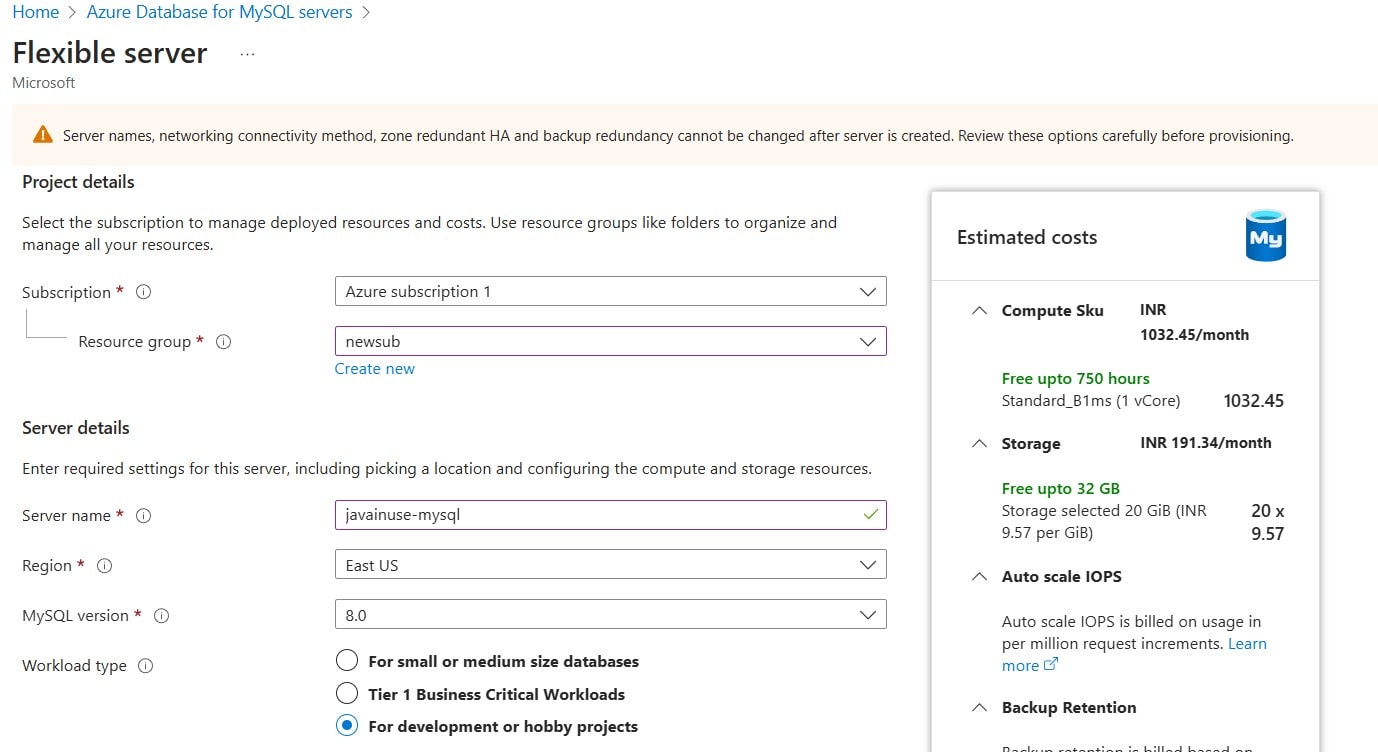This screenshot has height=752, width=1378.
Task: Click the Free upto 750 hours text
Action: click(x=1076, y=379)
